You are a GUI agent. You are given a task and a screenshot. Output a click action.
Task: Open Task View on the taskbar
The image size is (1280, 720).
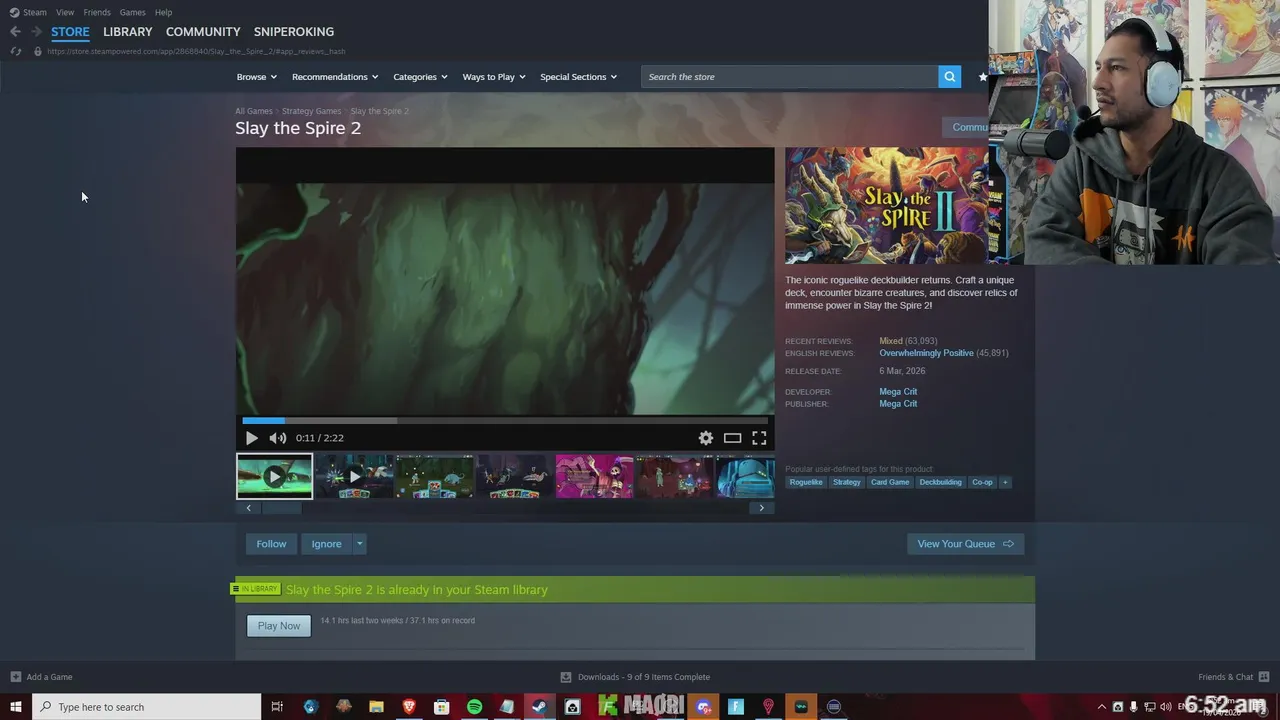[277, 707]
